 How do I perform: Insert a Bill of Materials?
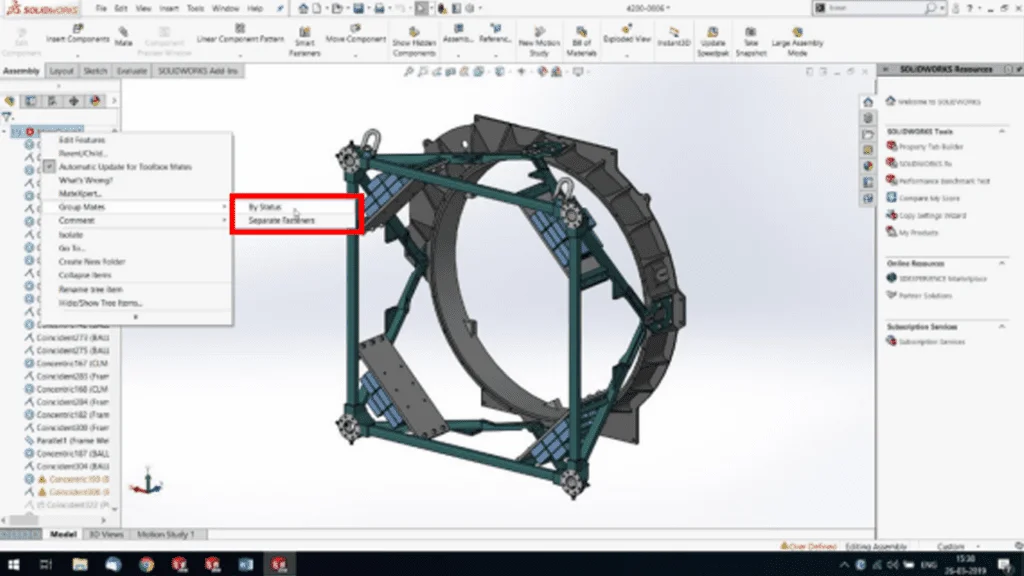click(x=581, y=42)
